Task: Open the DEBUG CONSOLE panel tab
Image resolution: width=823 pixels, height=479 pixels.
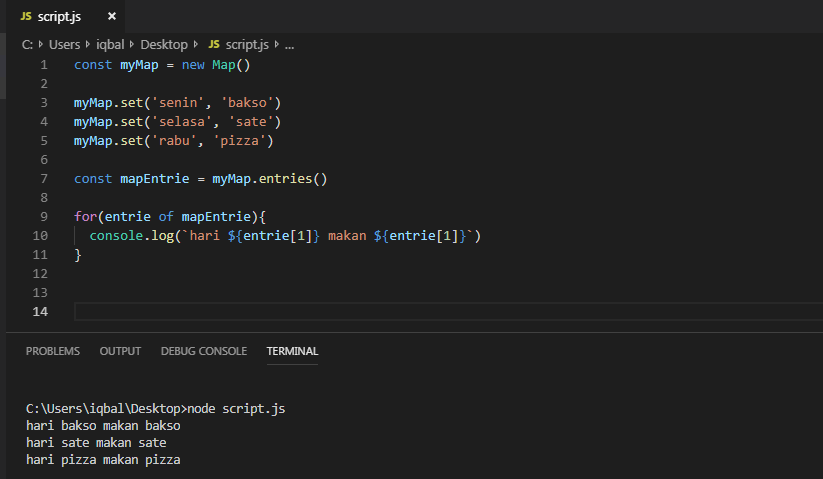Action: click(x=204, y=351)
